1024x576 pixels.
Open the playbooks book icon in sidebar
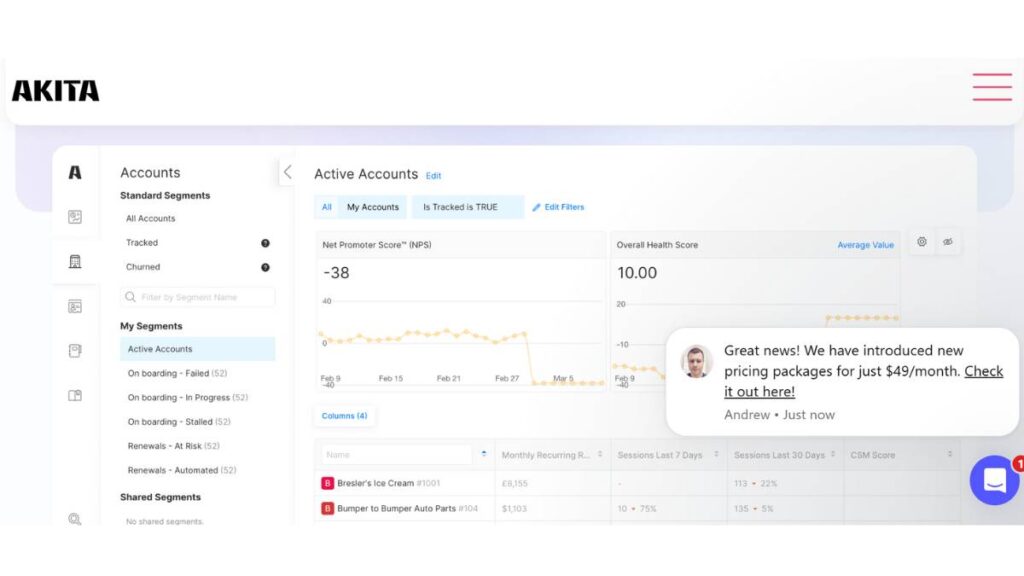pos(75,396)
